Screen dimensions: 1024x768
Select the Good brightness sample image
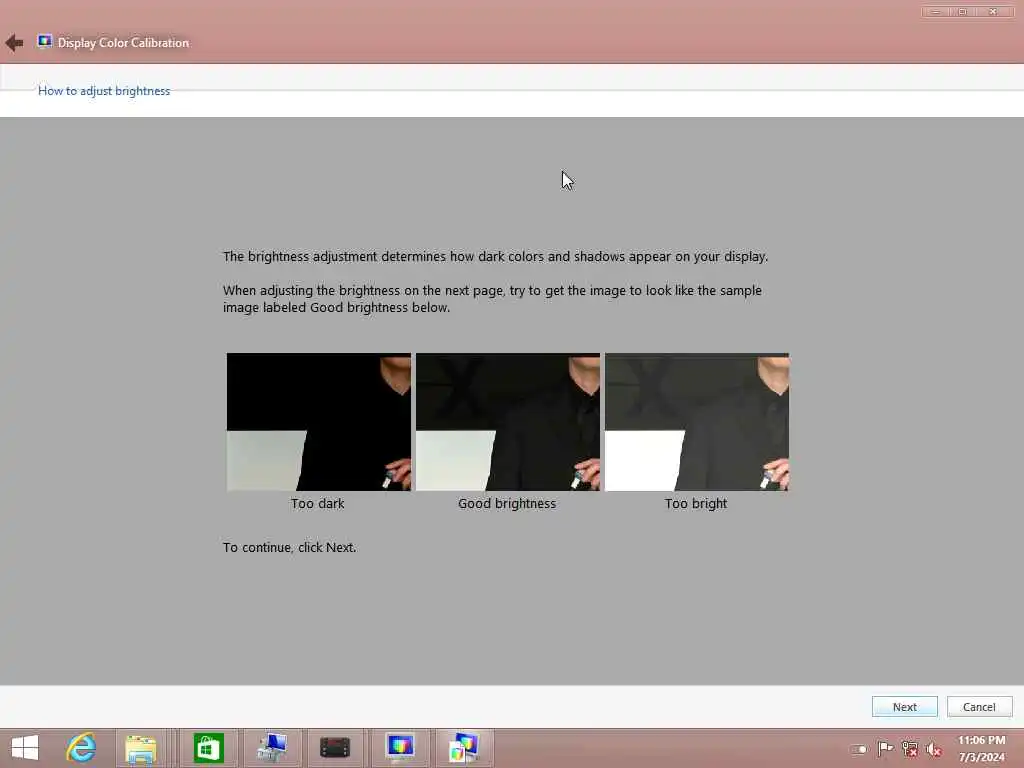click(x=507, y=422)
